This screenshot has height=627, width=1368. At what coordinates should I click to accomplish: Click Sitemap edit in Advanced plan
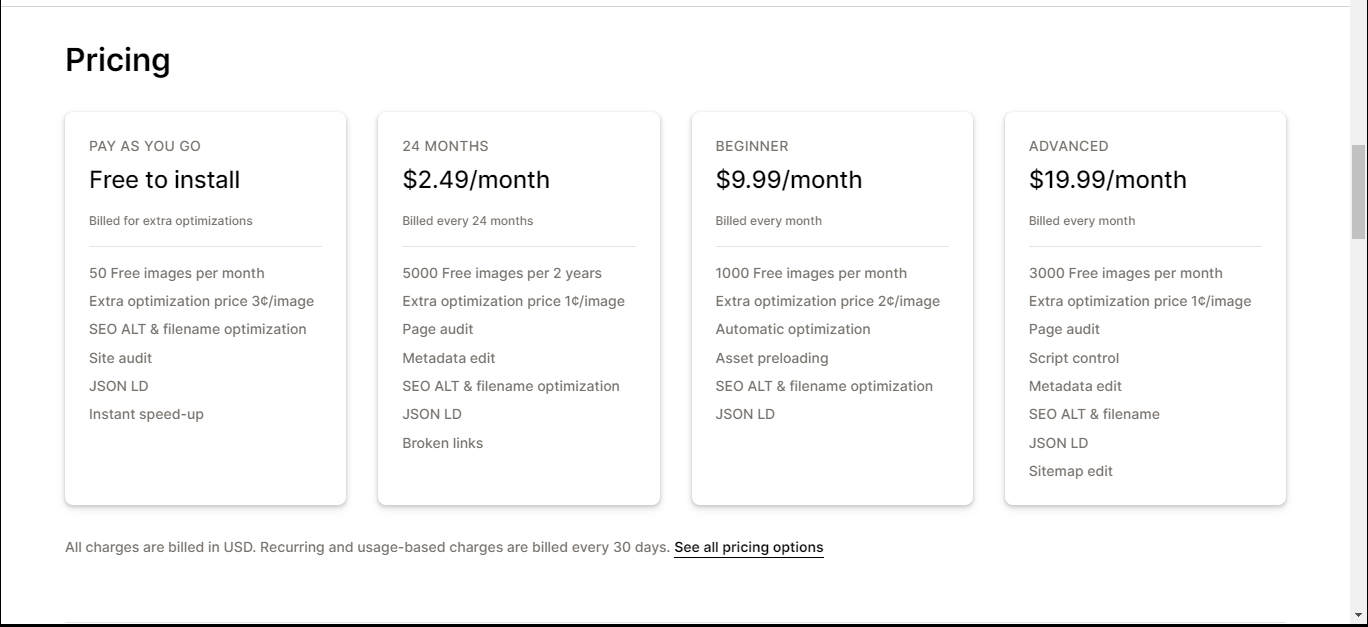point(1071,471)
